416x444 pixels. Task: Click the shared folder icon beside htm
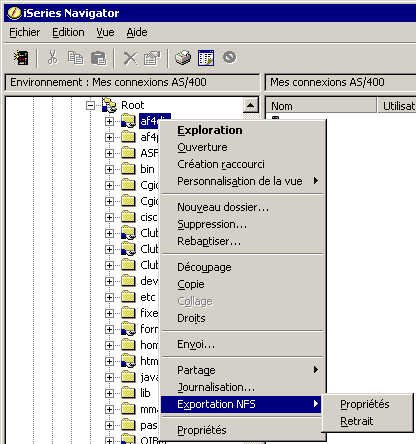click(x=128, y=361)
